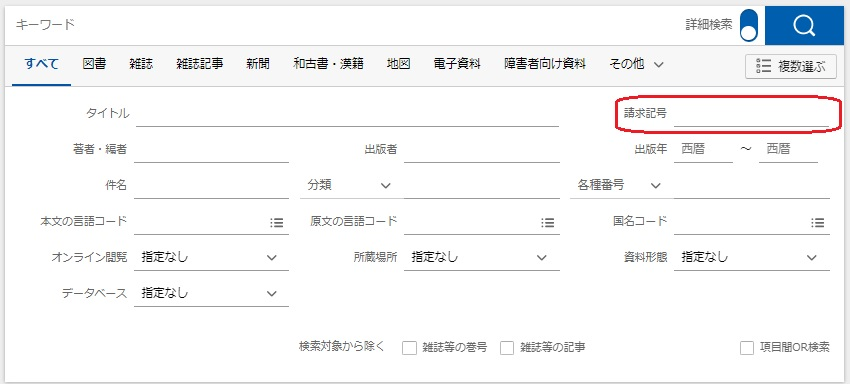Check the 雑誌等の巻号 exclusion box
The image size is (850, 384).
pyautogui.click(x=409, y=348)
